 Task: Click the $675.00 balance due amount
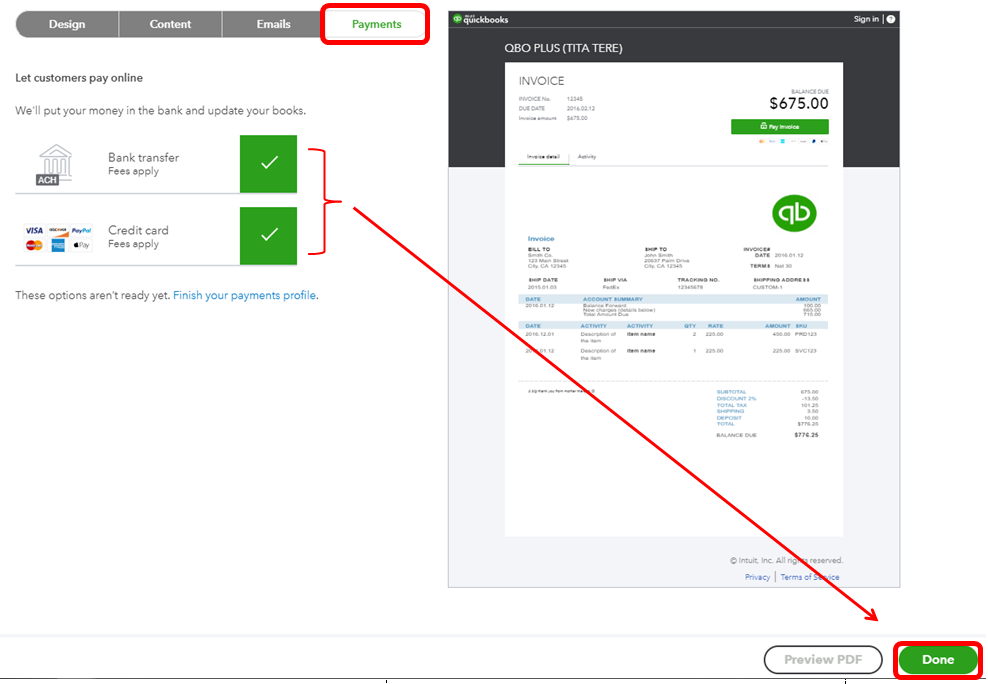click(x=799, y=103)
